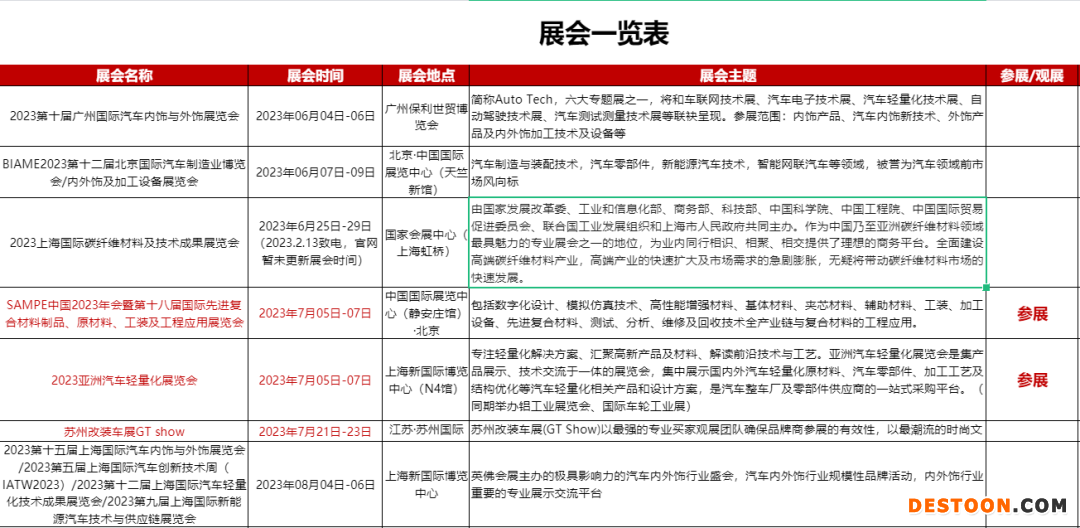Select date cell in the 亚洲汽车轻量化展览会 row

coord(315,380)
